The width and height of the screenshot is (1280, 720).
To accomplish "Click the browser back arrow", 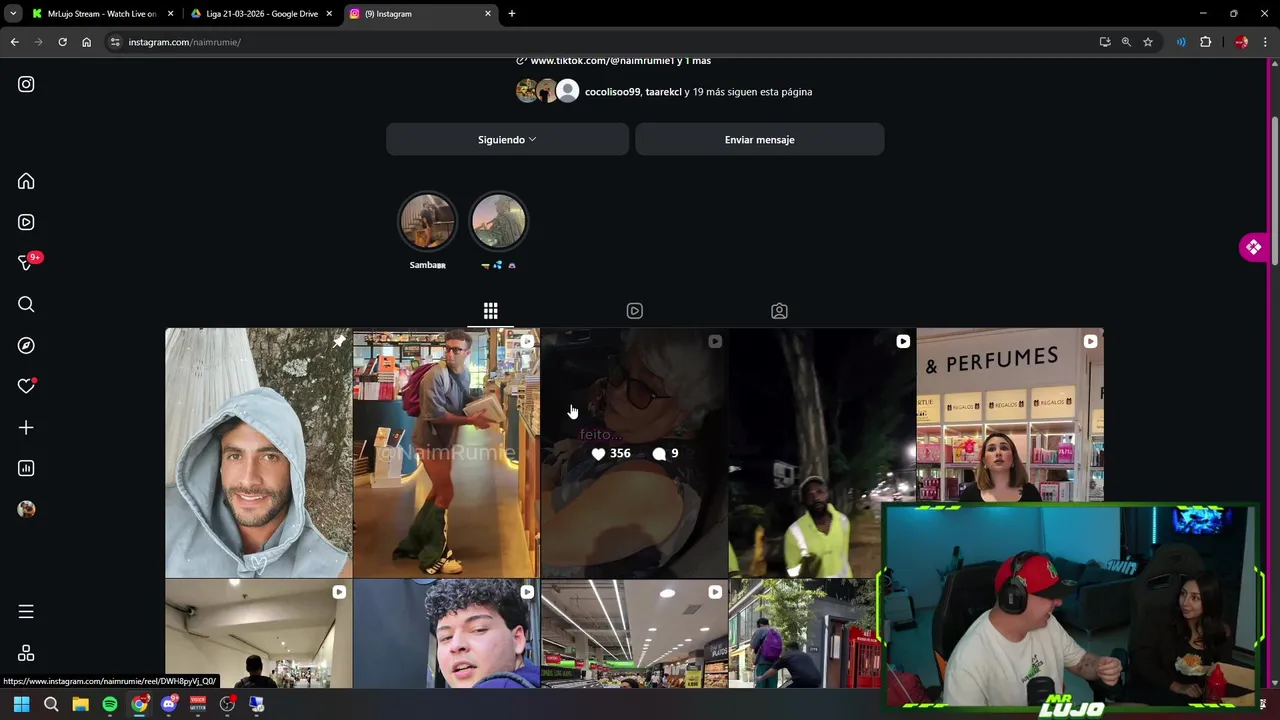I will 14,42.
